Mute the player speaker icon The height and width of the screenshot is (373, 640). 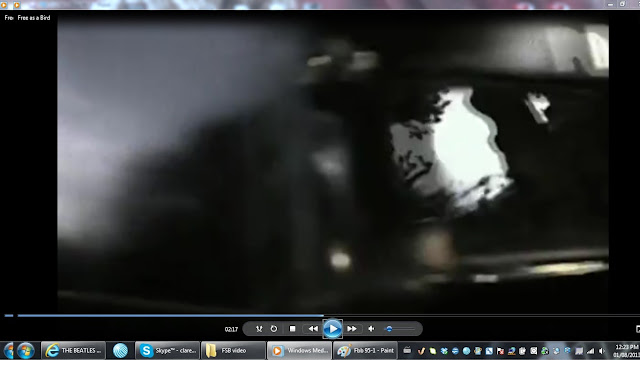[371, 329]
